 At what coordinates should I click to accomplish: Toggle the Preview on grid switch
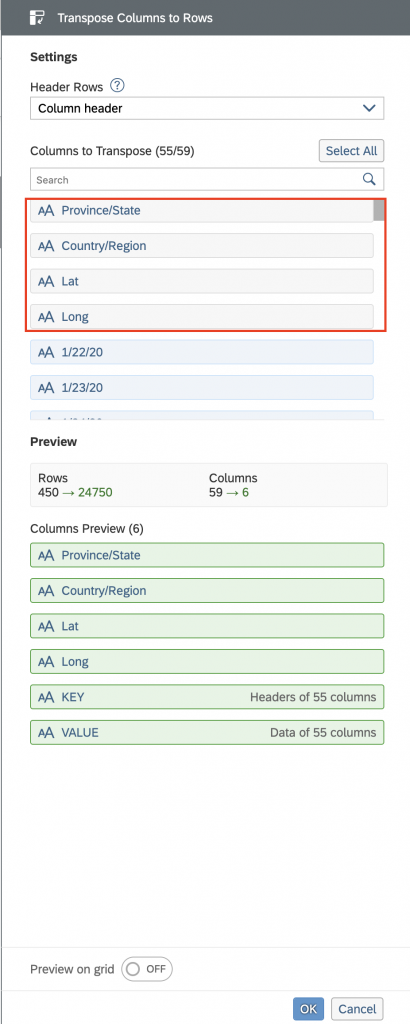click(x=147, y=969)
